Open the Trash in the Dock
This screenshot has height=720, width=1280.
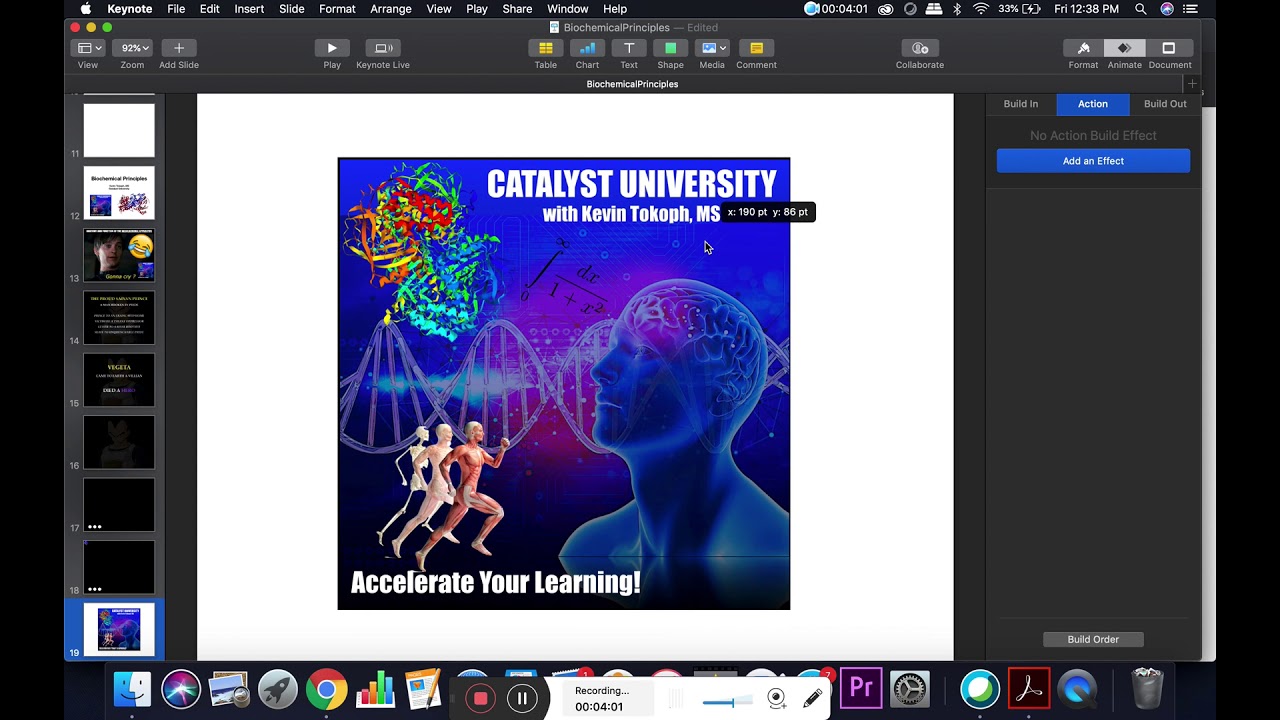click(x=1147, y=689)
